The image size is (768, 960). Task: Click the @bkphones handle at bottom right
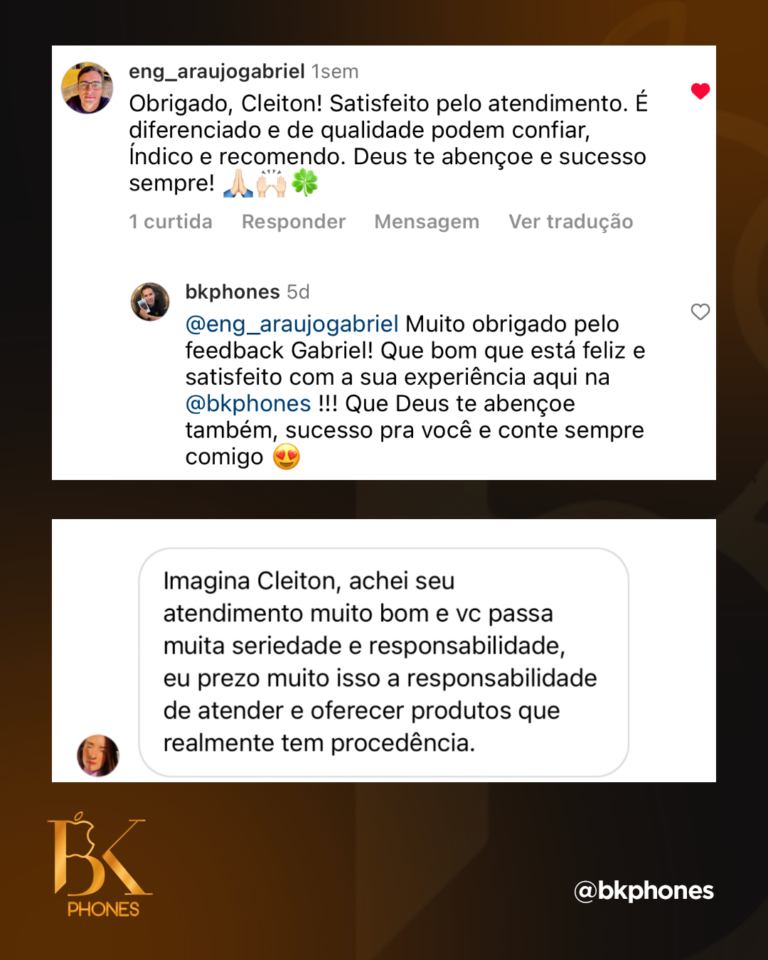[644, 891]
